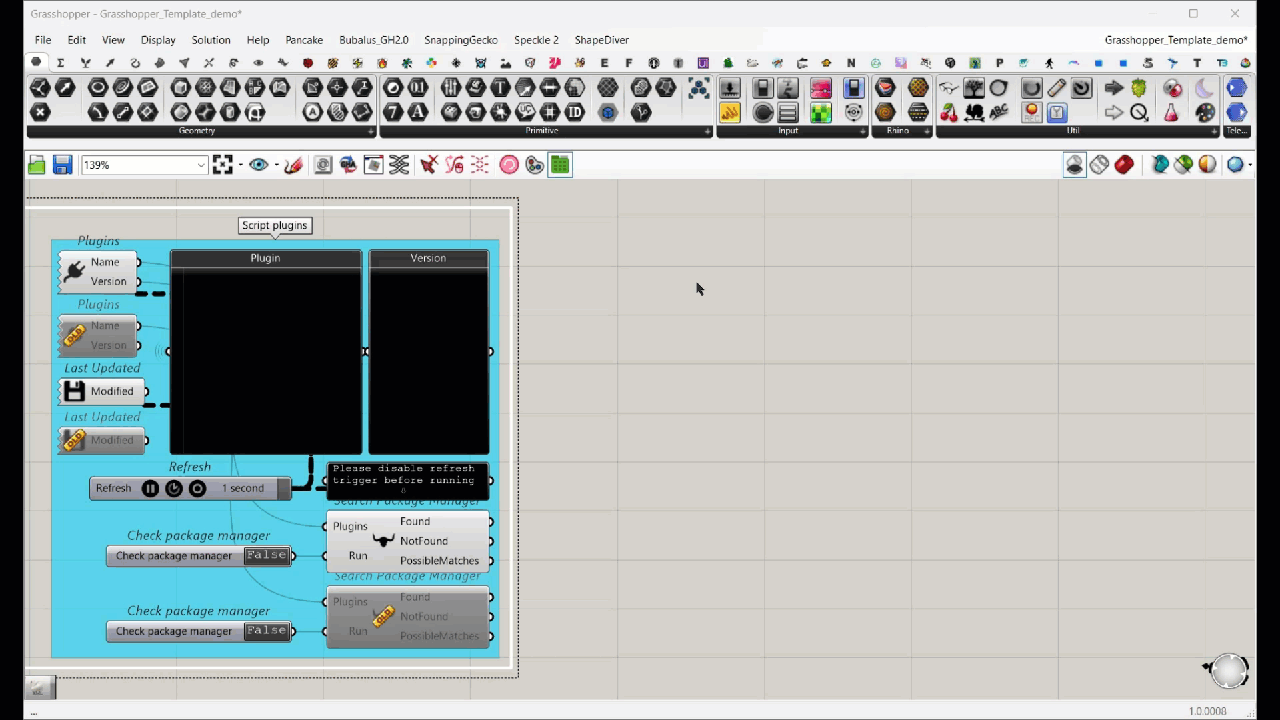Click the refresh warning text panel
The width and height of the screenshot is (1280, 720).
408,480
